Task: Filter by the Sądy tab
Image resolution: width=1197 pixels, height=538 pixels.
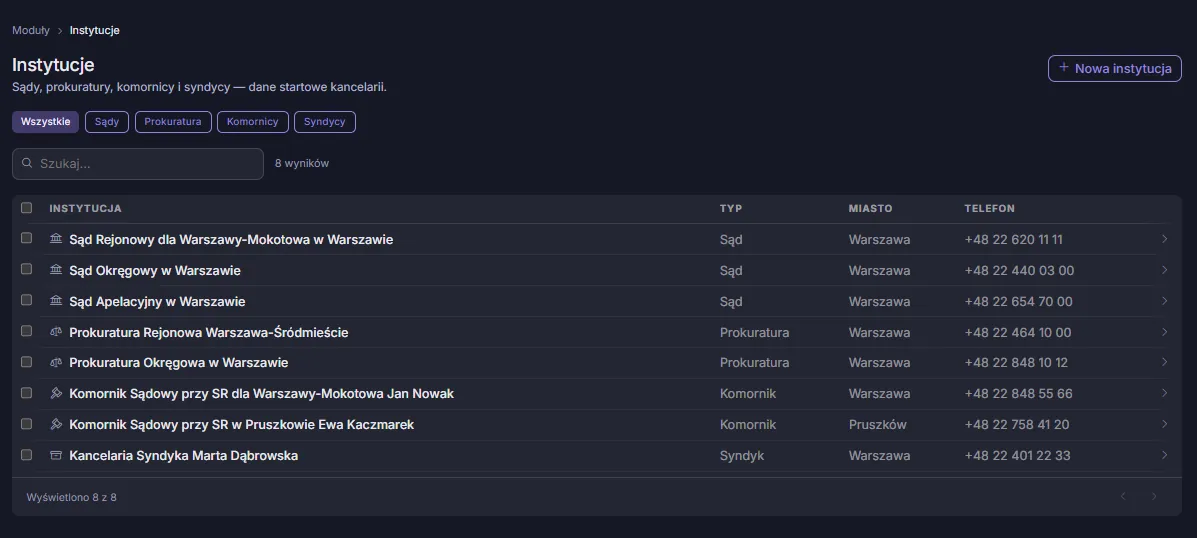Action: [107, 122]
